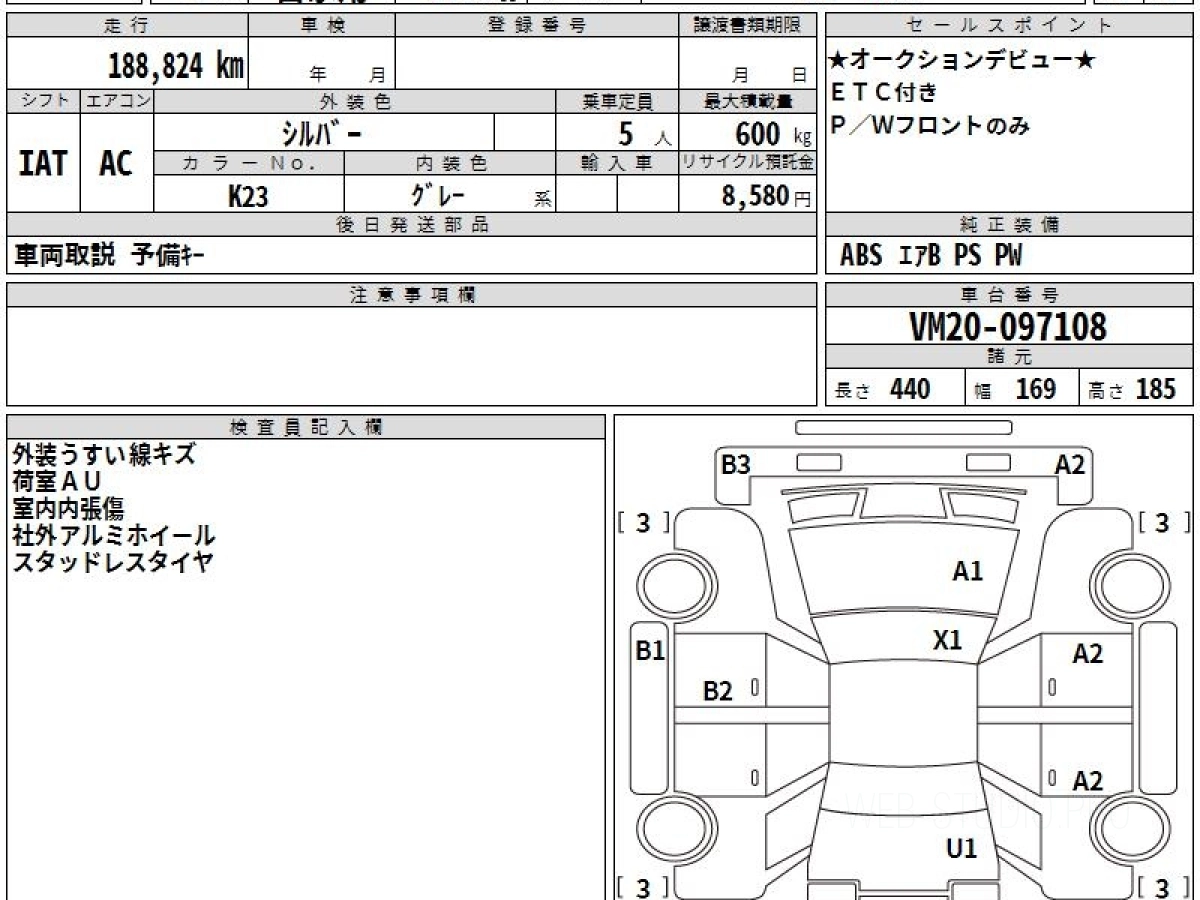
Task: Click the 600 kg load capacity value
Action: click(x=772, y=133)
